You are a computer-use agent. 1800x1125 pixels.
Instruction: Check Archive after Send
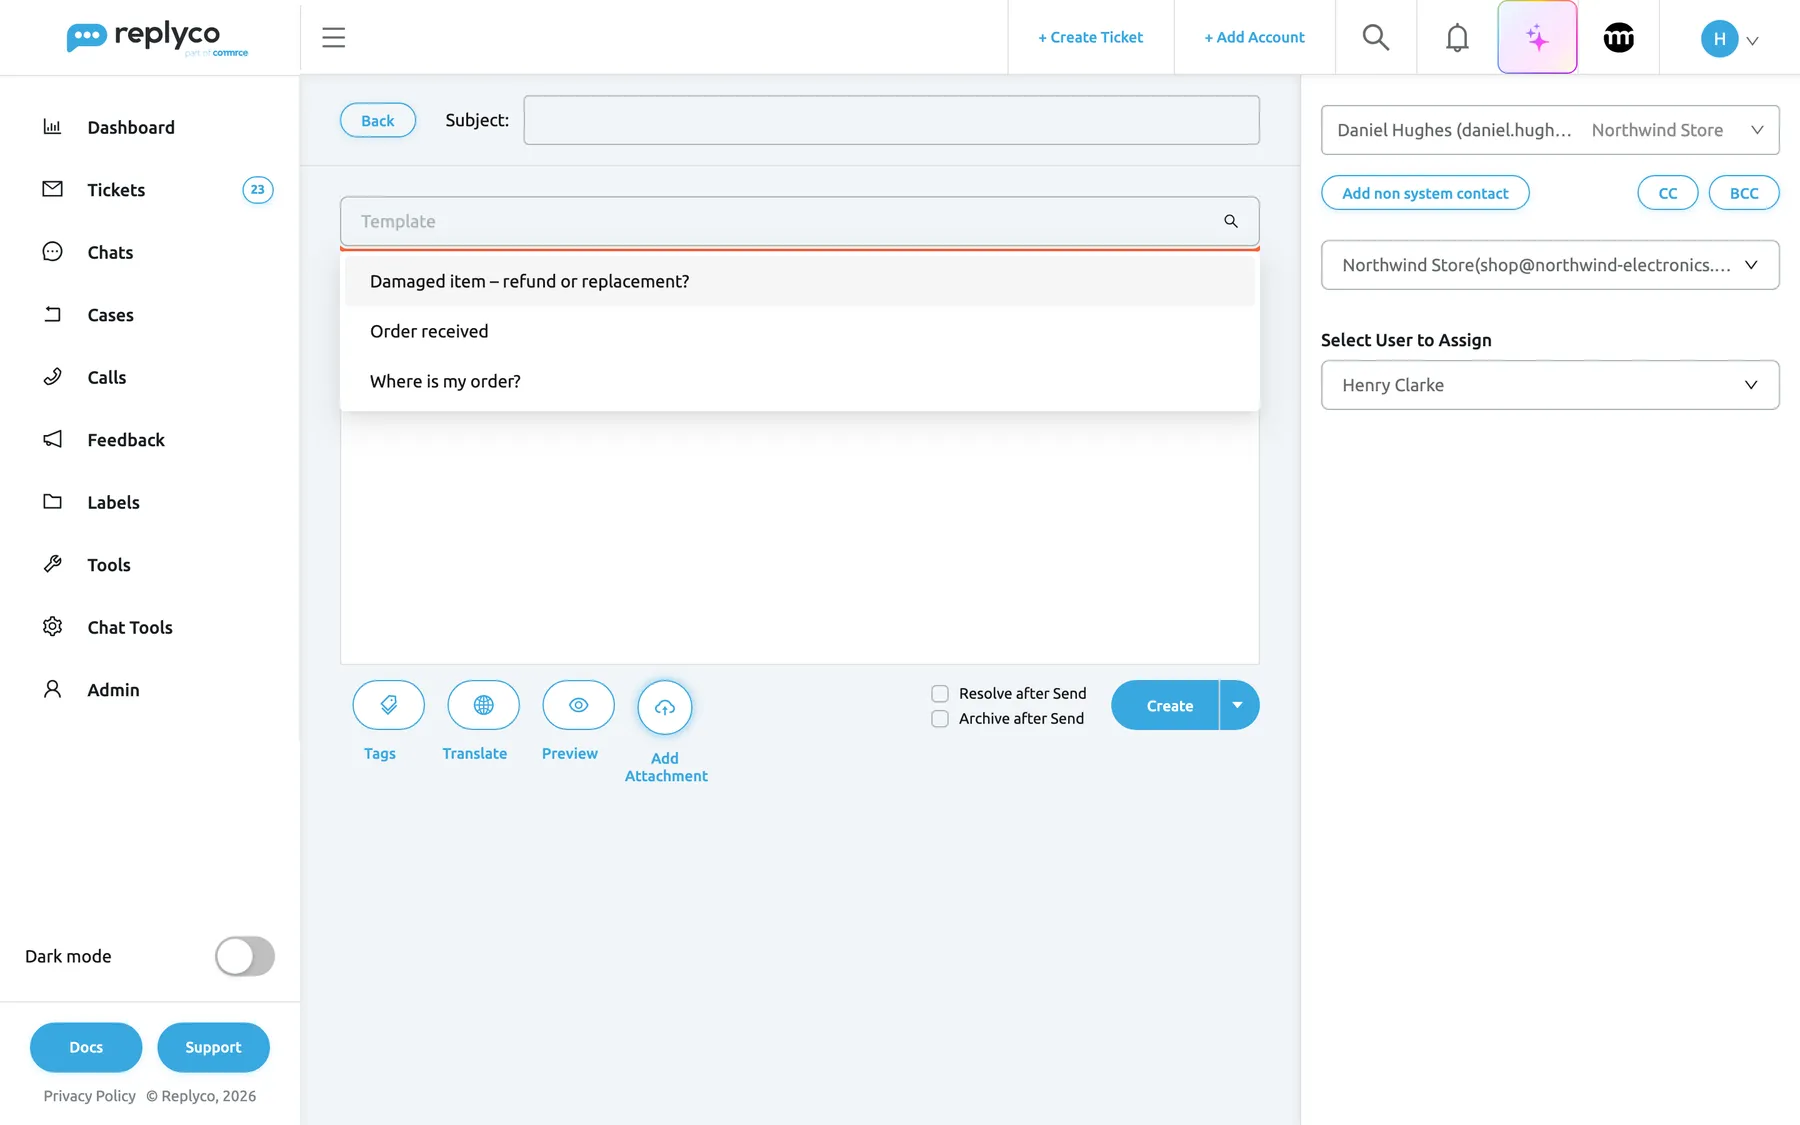[940, 718]
